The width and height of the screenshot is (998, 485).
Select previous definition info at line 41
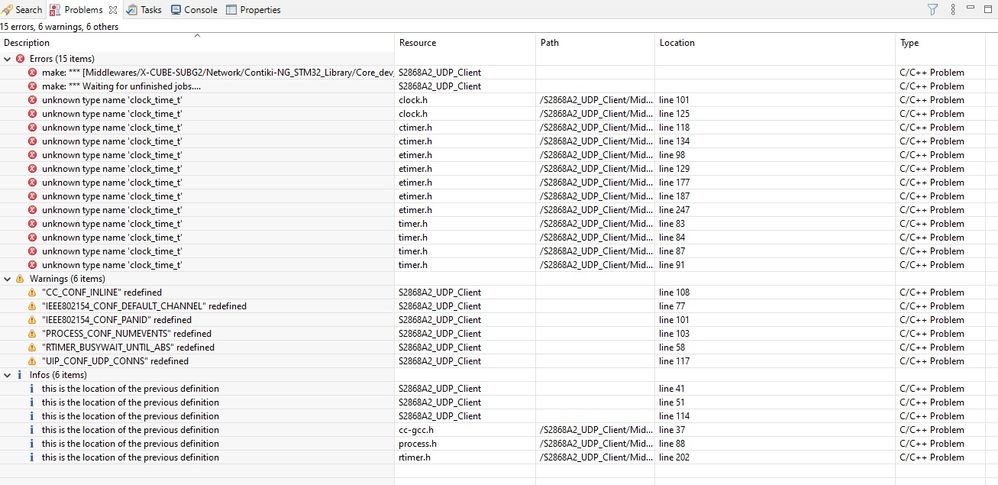click(x=130, y=389)
